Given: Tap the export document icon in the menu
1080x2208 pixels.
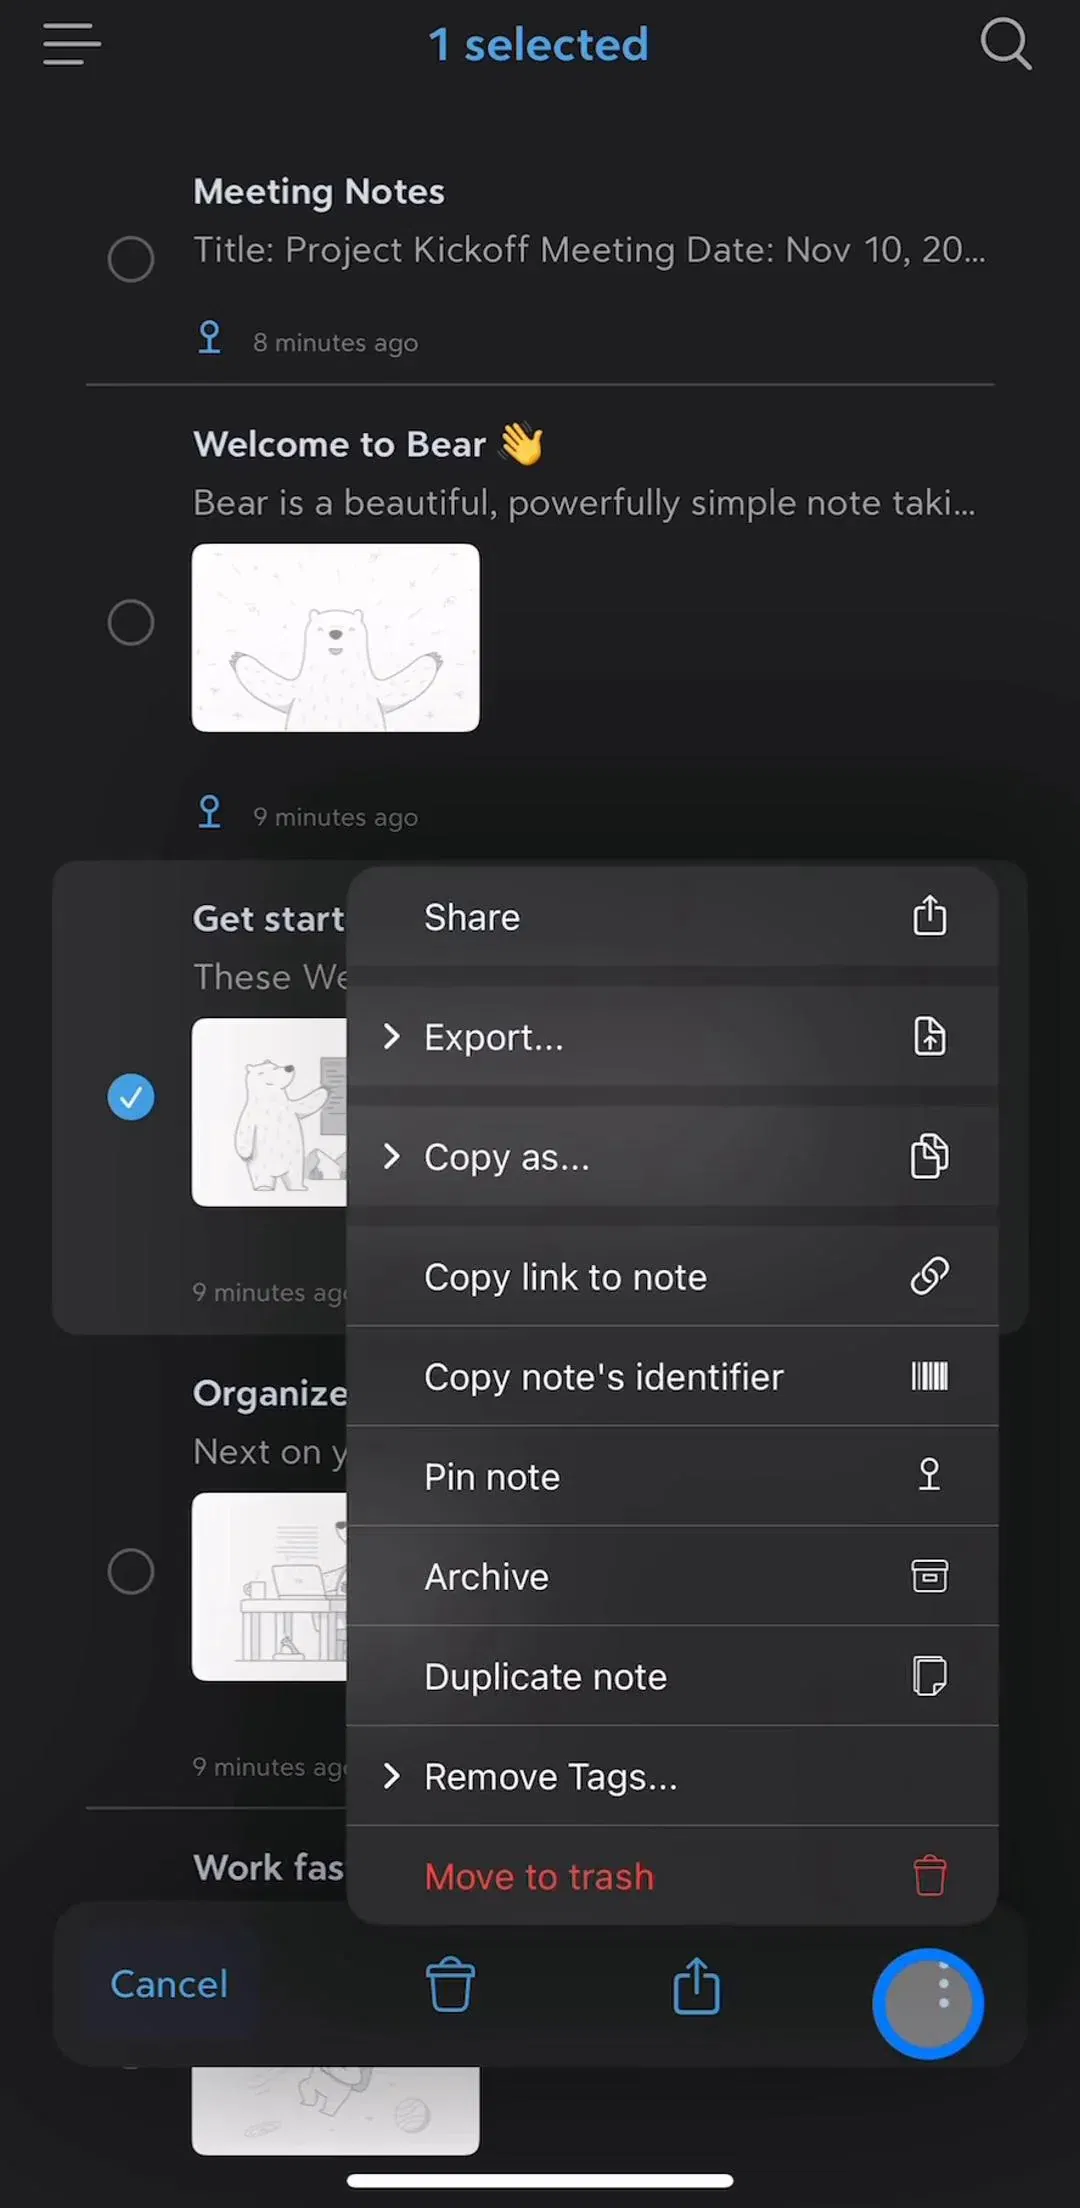Looking at the screenshot, I should (929, 1036).
